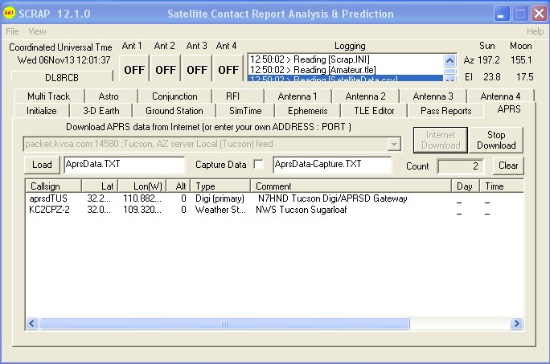Open the Ground Station tab
This screenshot has height=364, width=550.
(x=174, y=111)
